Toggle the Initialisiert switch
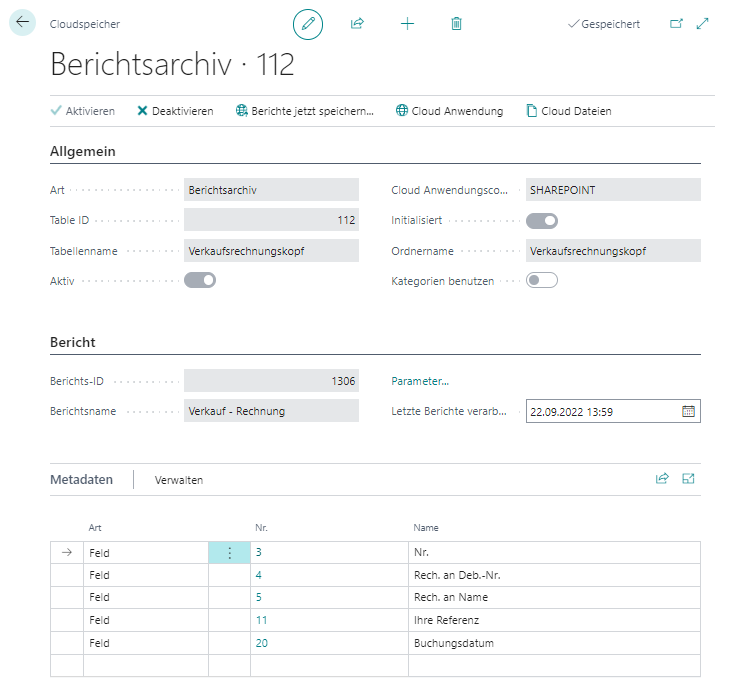Viewport: 753px width, 678px height. pyautogui.click(x=542, y=221)
